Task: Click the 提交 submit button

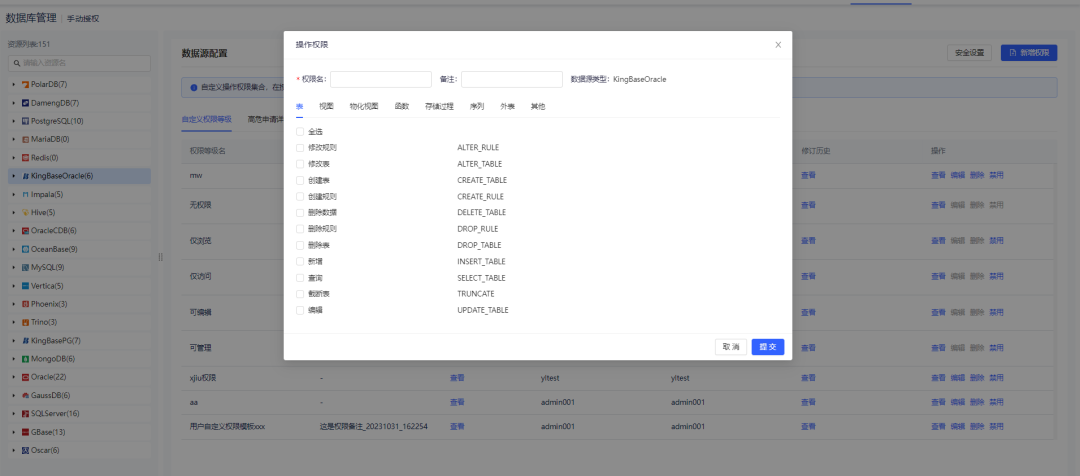Action: [768, 347]
